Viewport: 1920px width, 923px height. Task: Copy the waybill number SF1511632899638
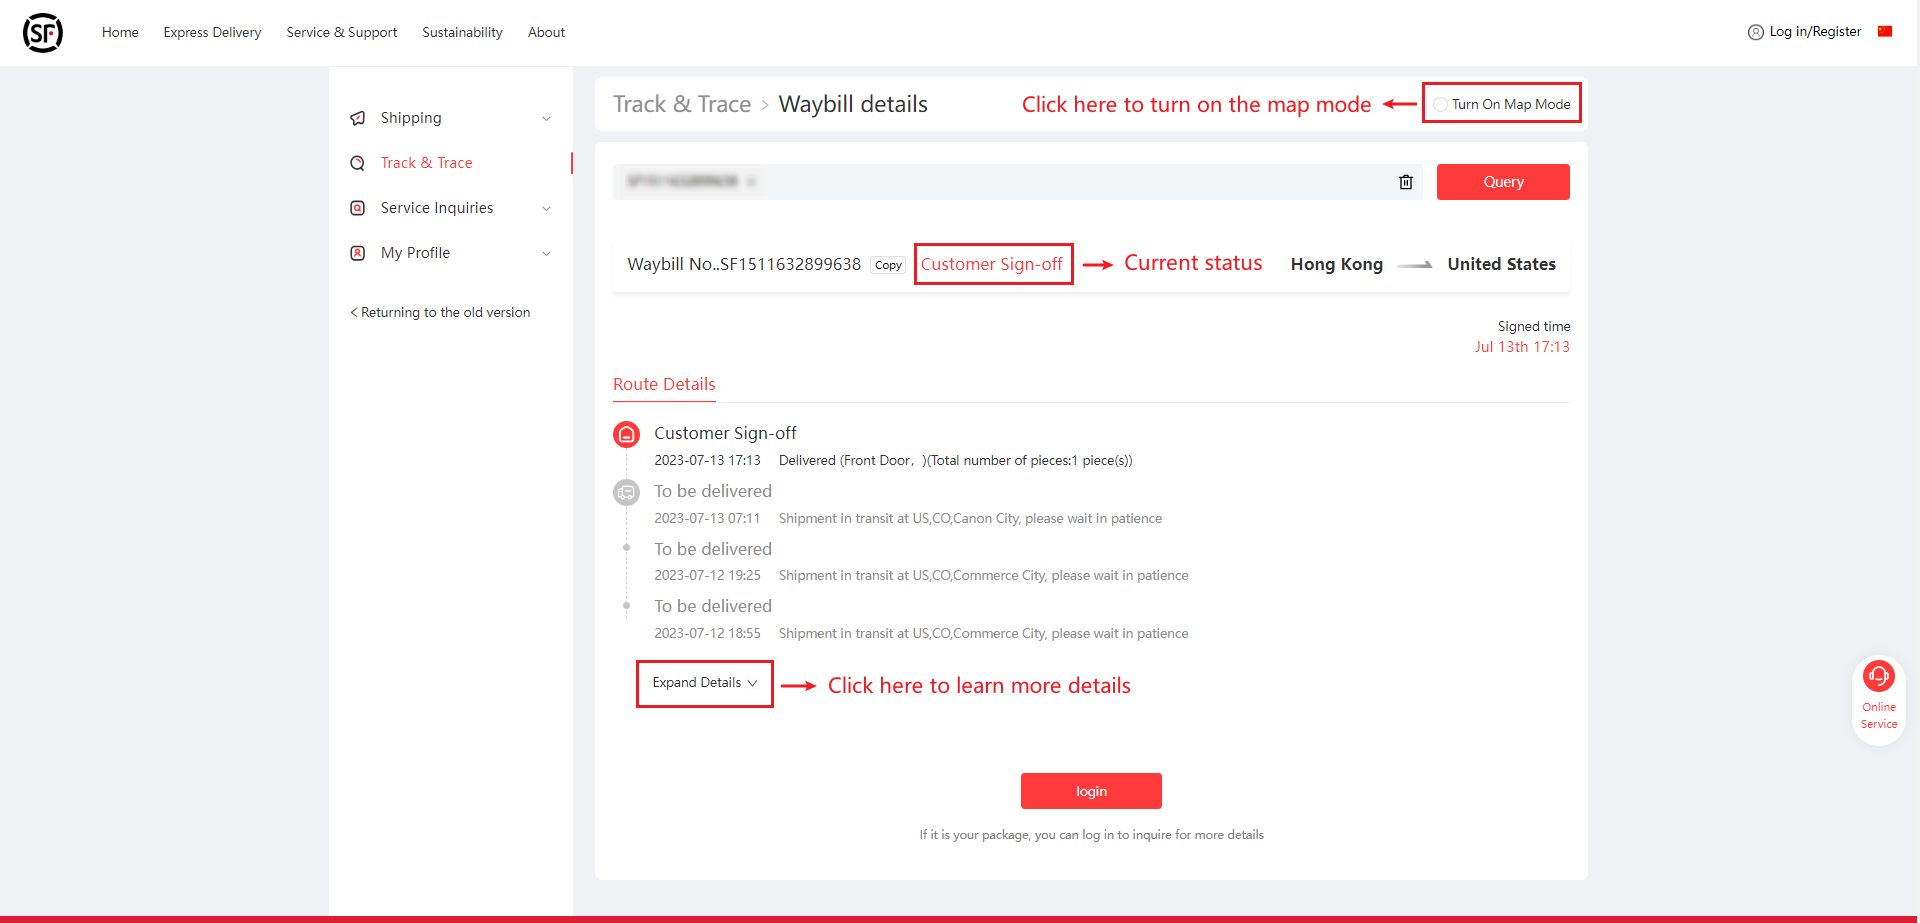[887, 265]
